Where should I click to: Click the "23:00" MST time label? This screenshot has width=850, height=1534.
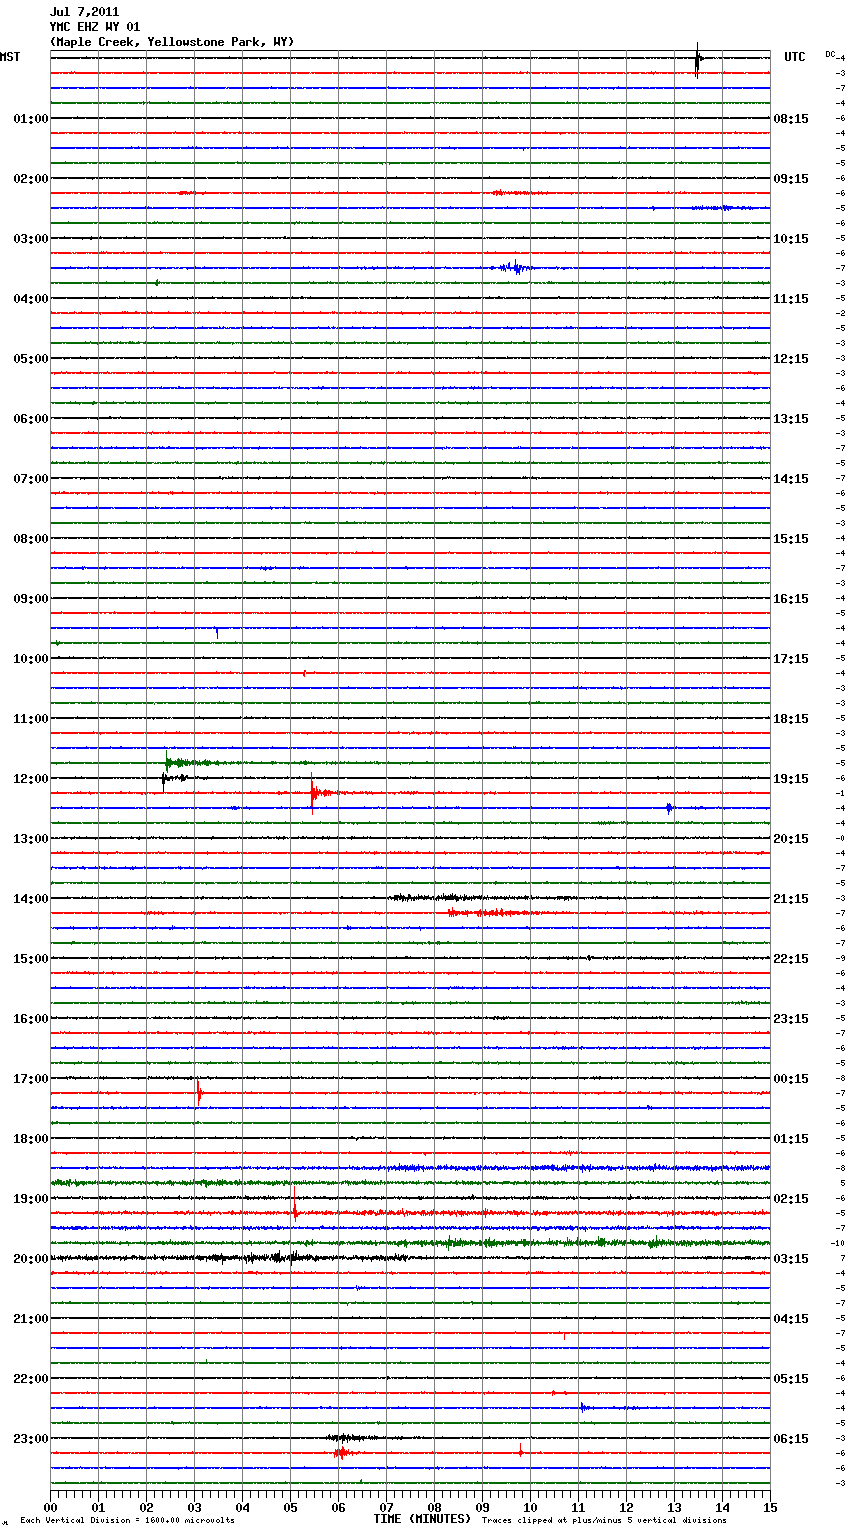tap(31, 1438)
